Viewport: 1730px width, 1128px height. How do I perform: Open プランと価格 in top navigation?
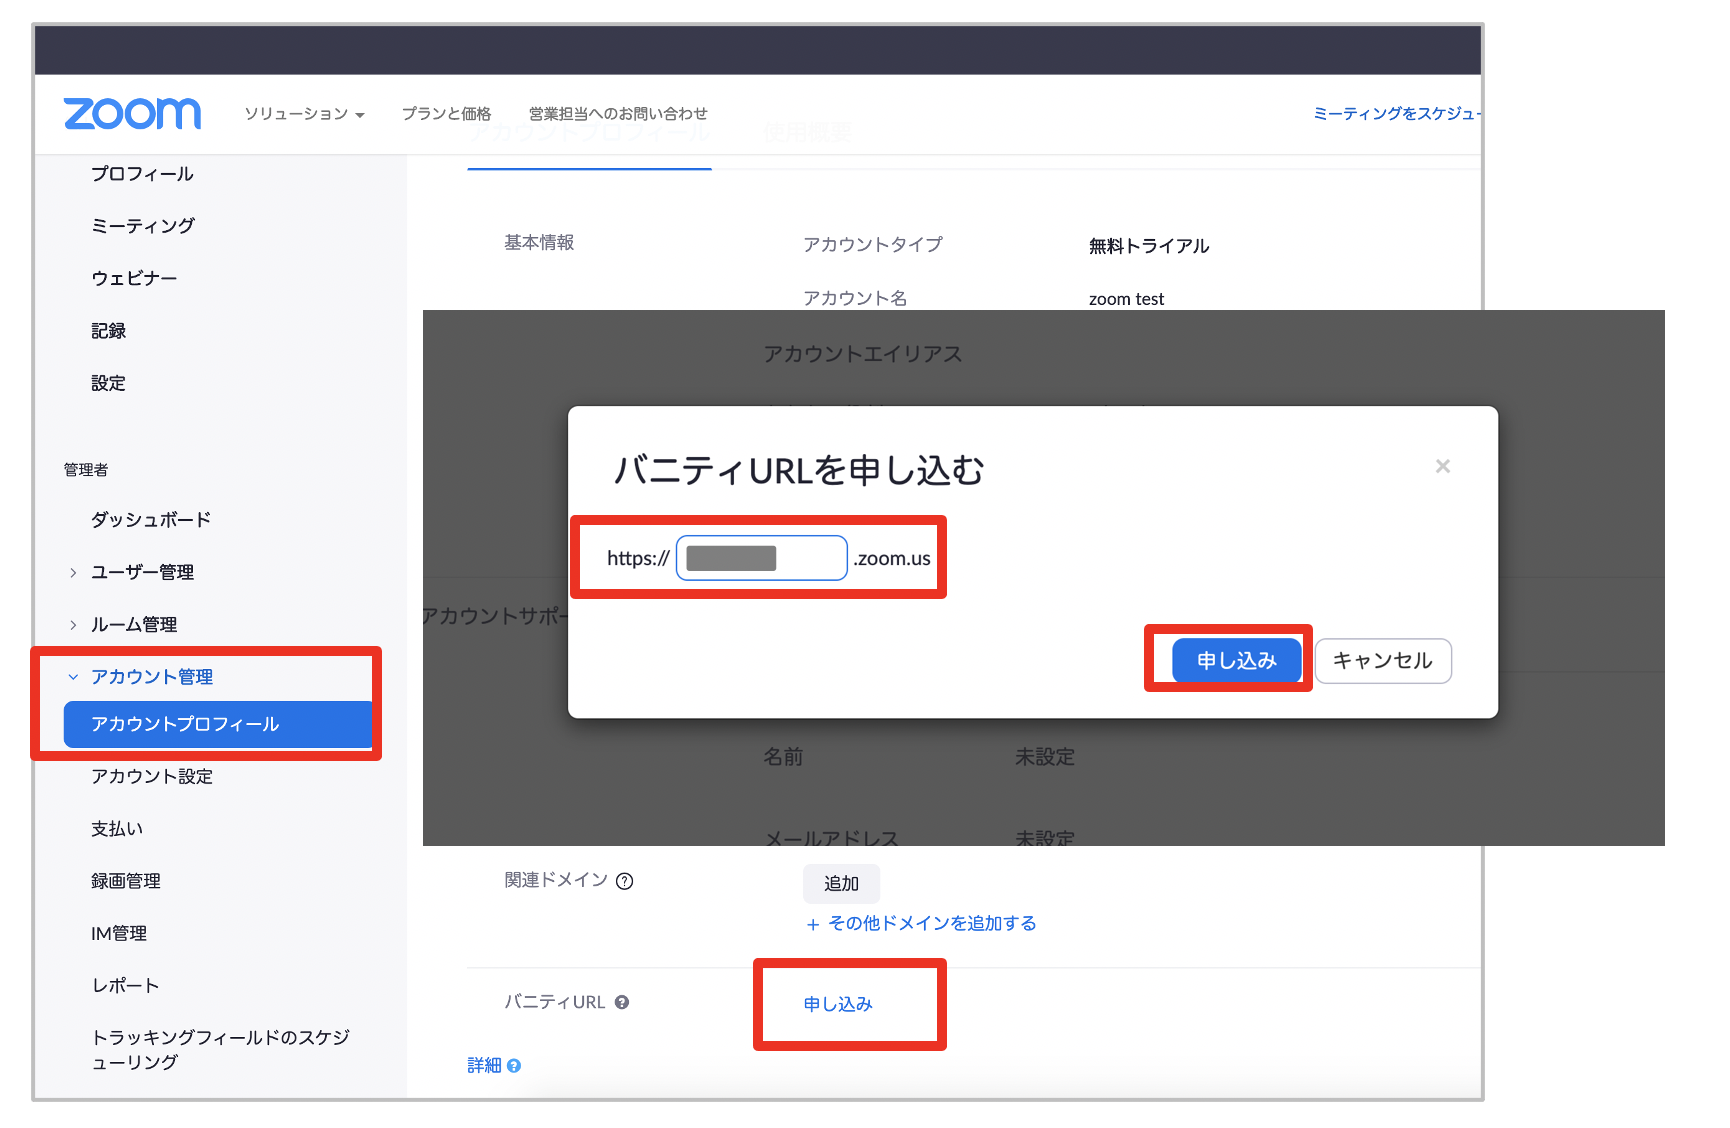[x=446, y=114]
